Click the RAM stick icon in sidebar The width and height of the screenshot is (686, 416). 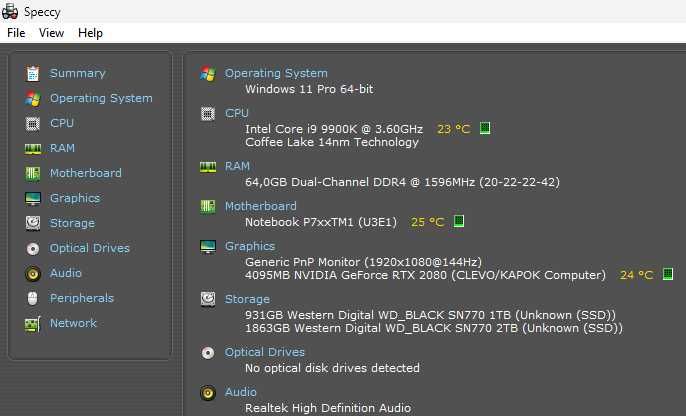tap(33, 149)
